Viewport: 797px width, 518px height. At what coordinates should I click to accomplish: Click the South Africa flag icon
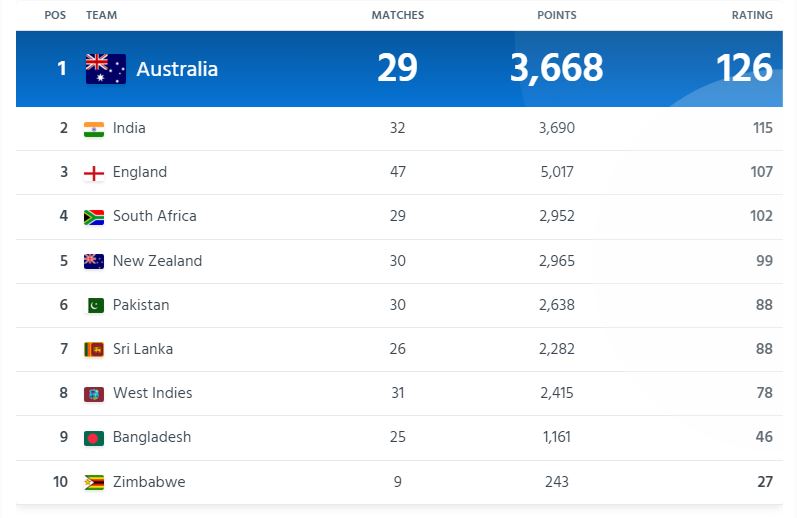pyautogui.click(x=94, y=217)
